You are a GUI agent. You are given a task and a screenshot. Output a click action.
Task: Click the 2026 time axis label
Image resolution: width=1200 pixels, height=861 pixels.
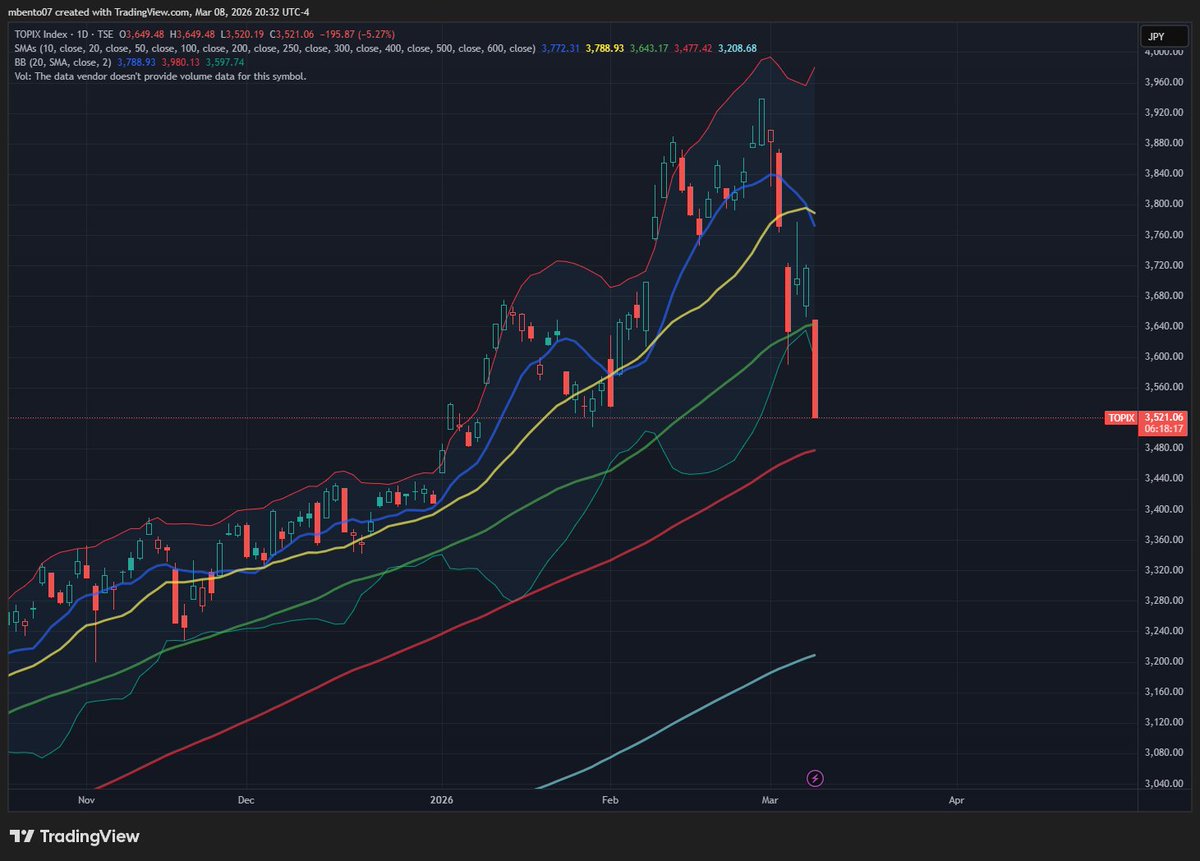tap(441, 800)
